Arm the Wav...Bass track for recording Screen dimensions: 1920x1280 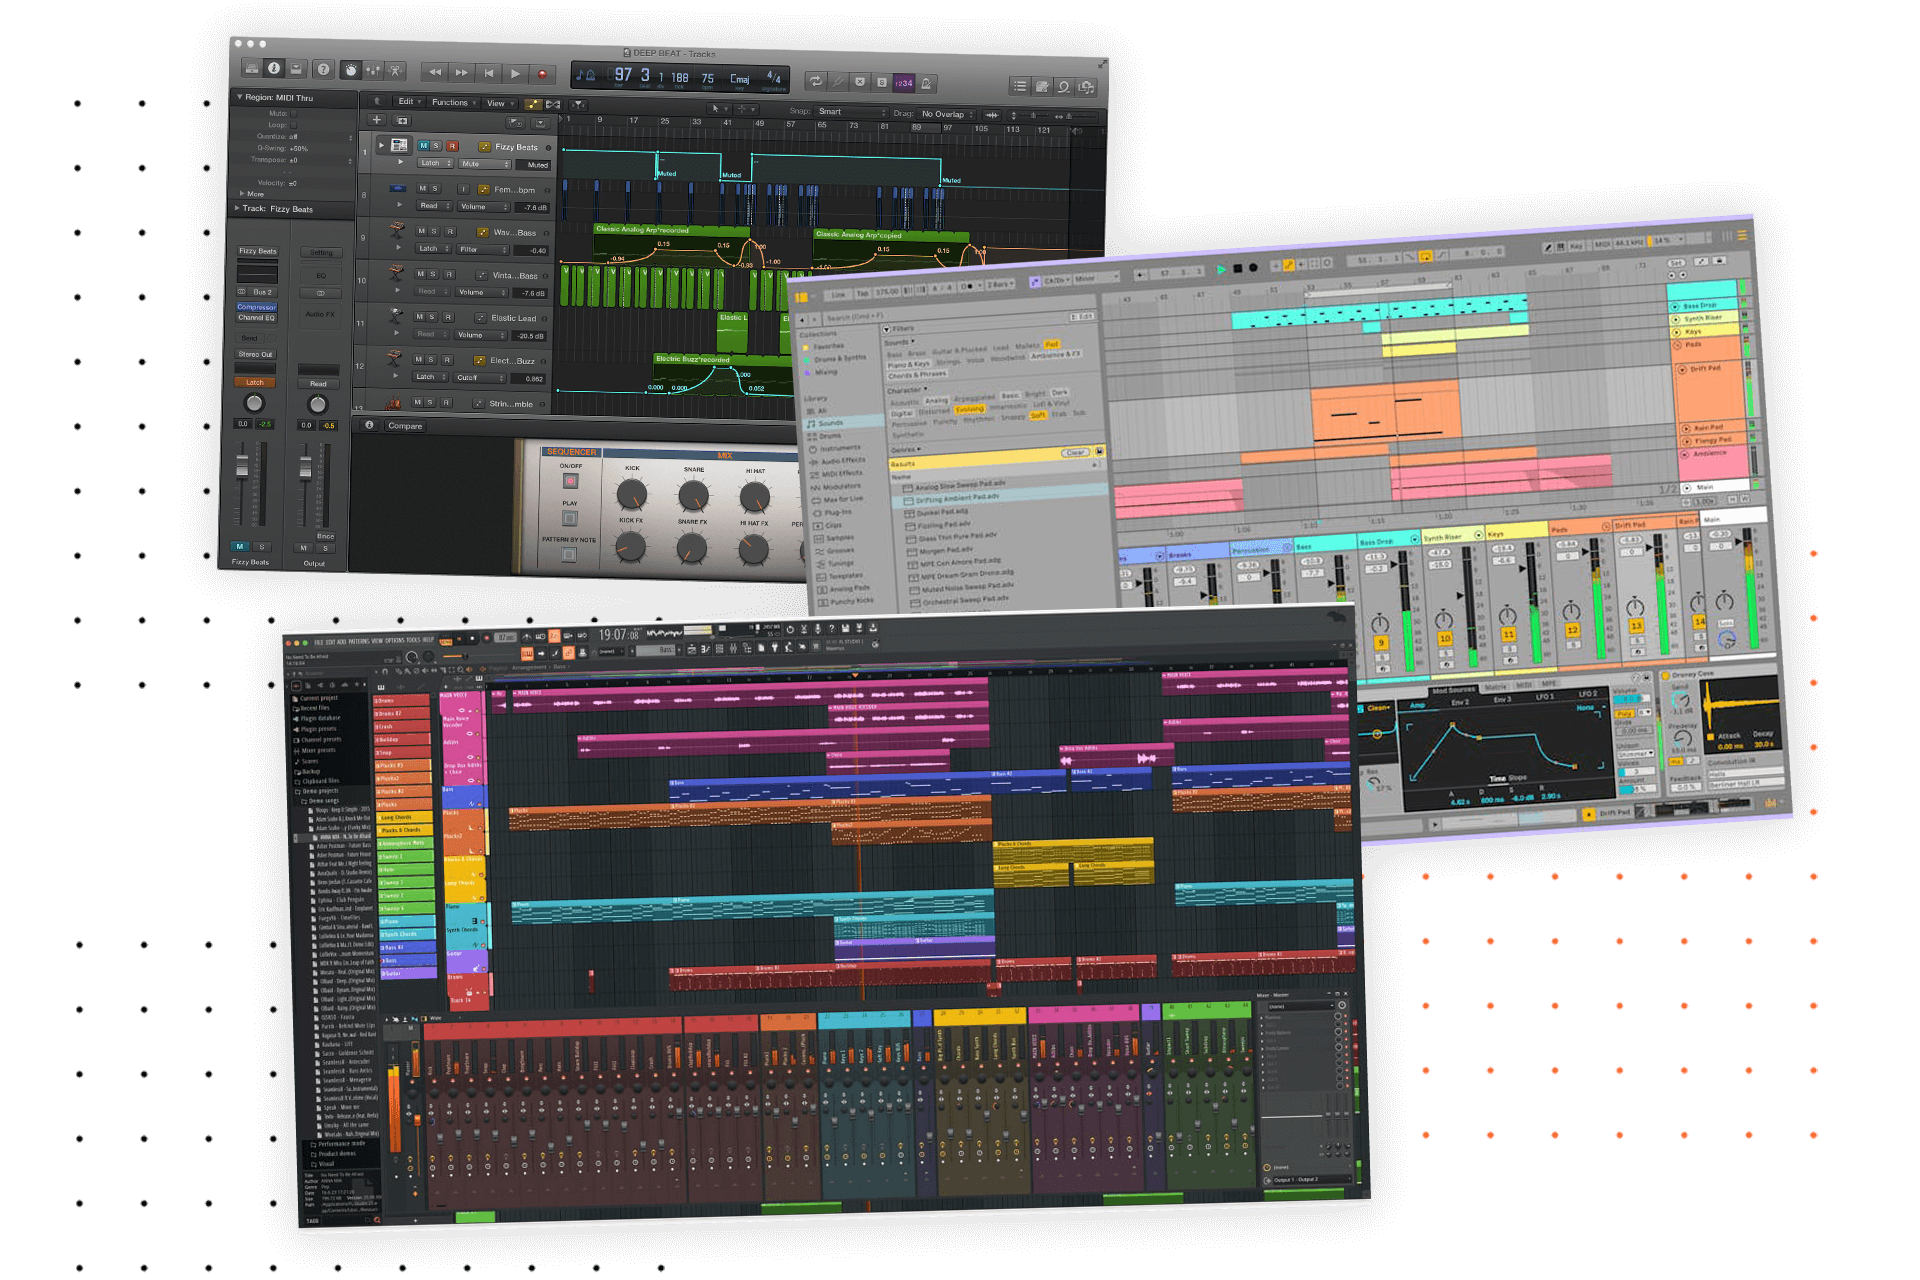[x=451, y=232]
